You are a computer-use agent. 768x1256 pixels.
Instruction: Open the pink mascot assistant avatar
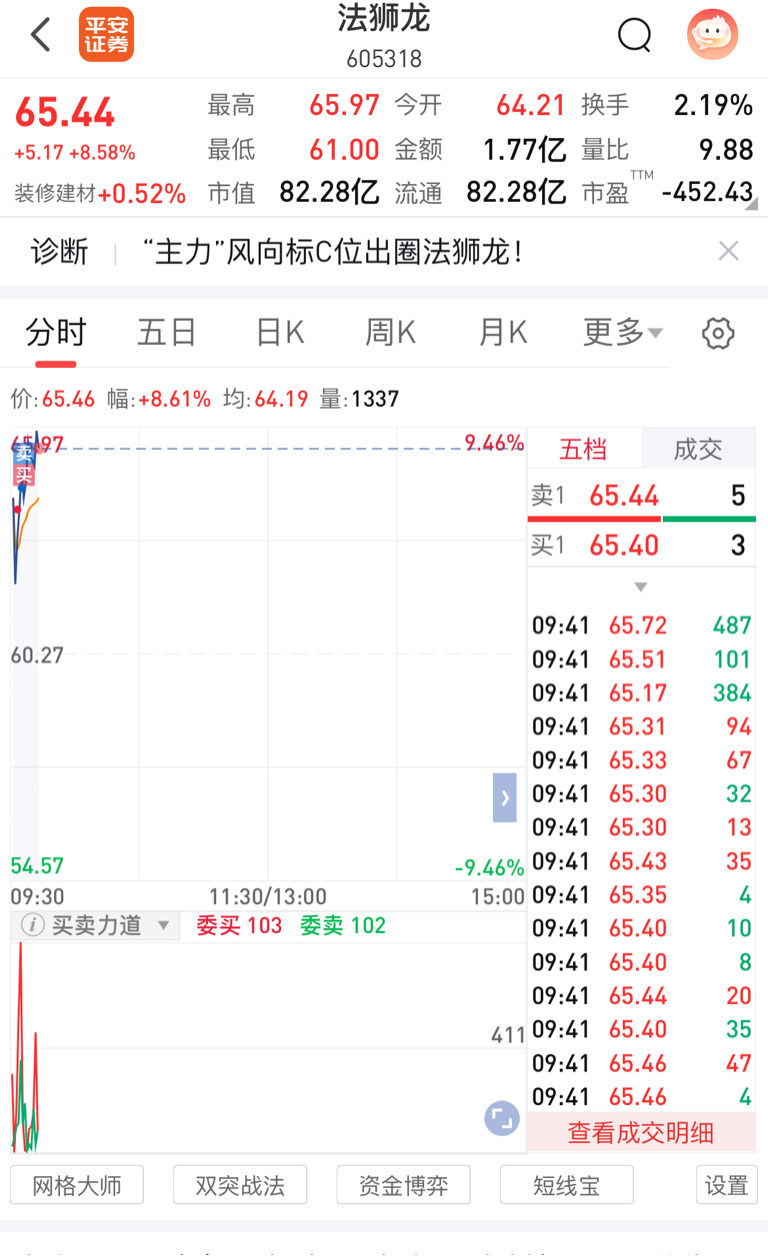coord(712,35)
